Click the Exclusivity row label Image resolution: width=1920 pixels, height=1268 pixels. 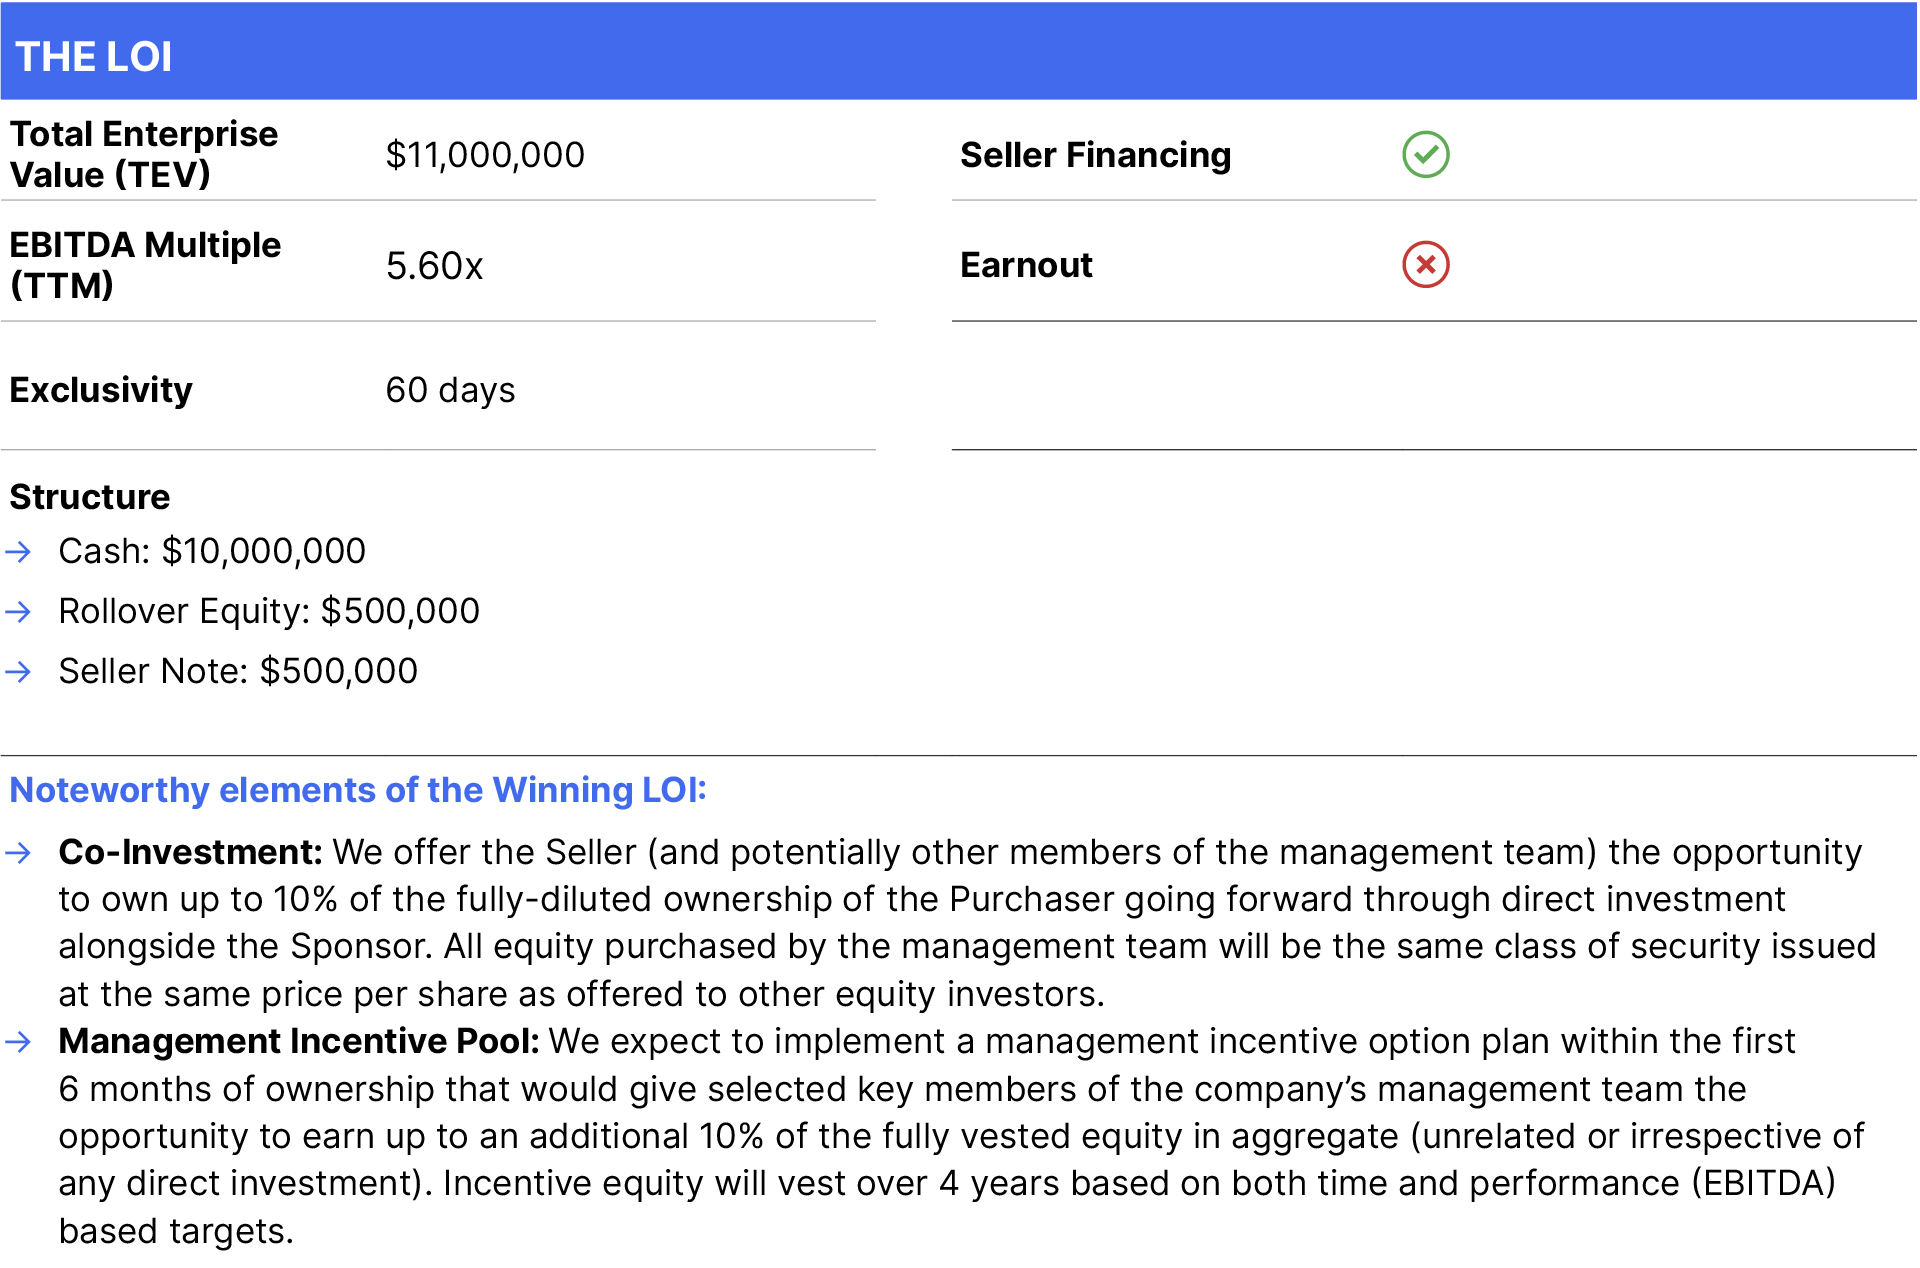coord(101,390)
